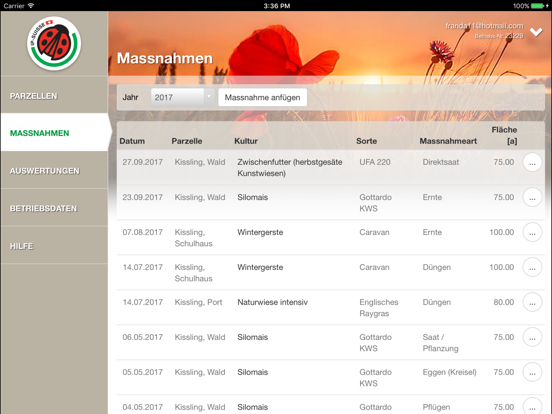Click the 80.00 area value
Viewport: 552px width, 414px height.
click(504, 302)
